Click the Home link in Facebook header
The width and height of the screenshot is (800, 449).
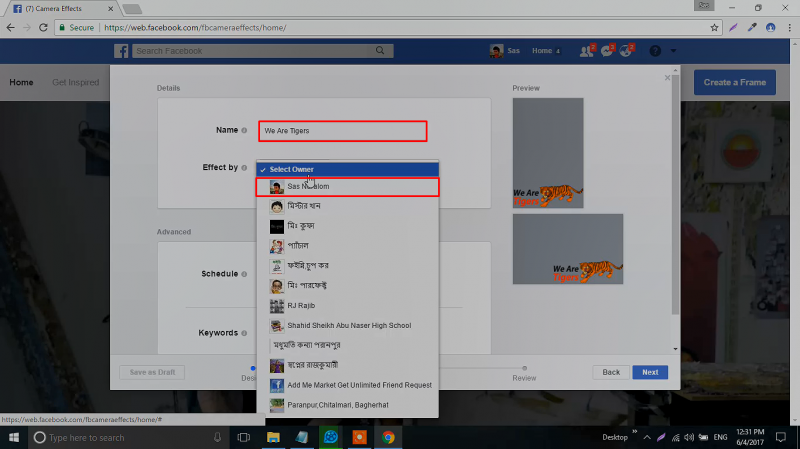[x=542, y=51]
